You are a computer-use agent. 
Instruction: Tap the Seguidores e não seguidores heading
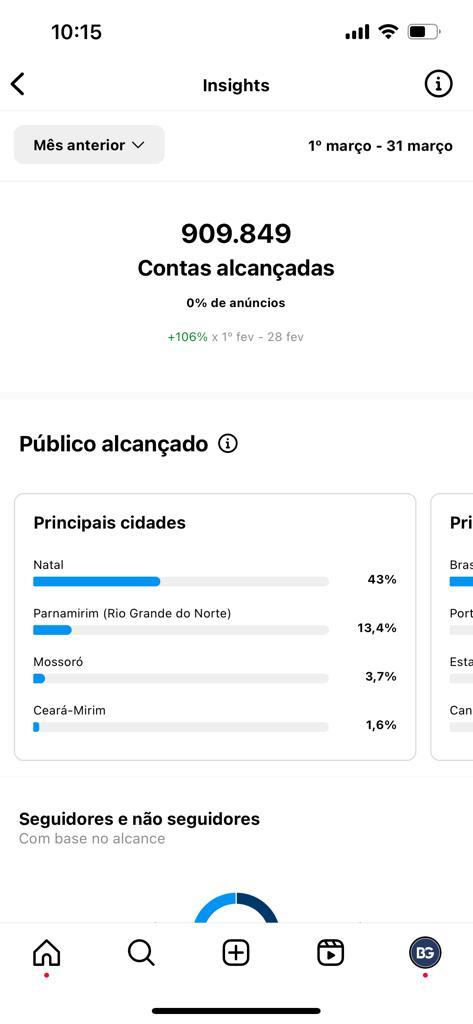[139, 819]
